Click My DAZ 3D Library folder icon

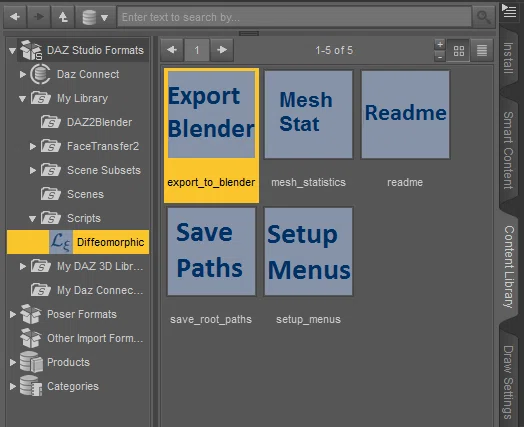pyautogui.click(x=40, y=266)
